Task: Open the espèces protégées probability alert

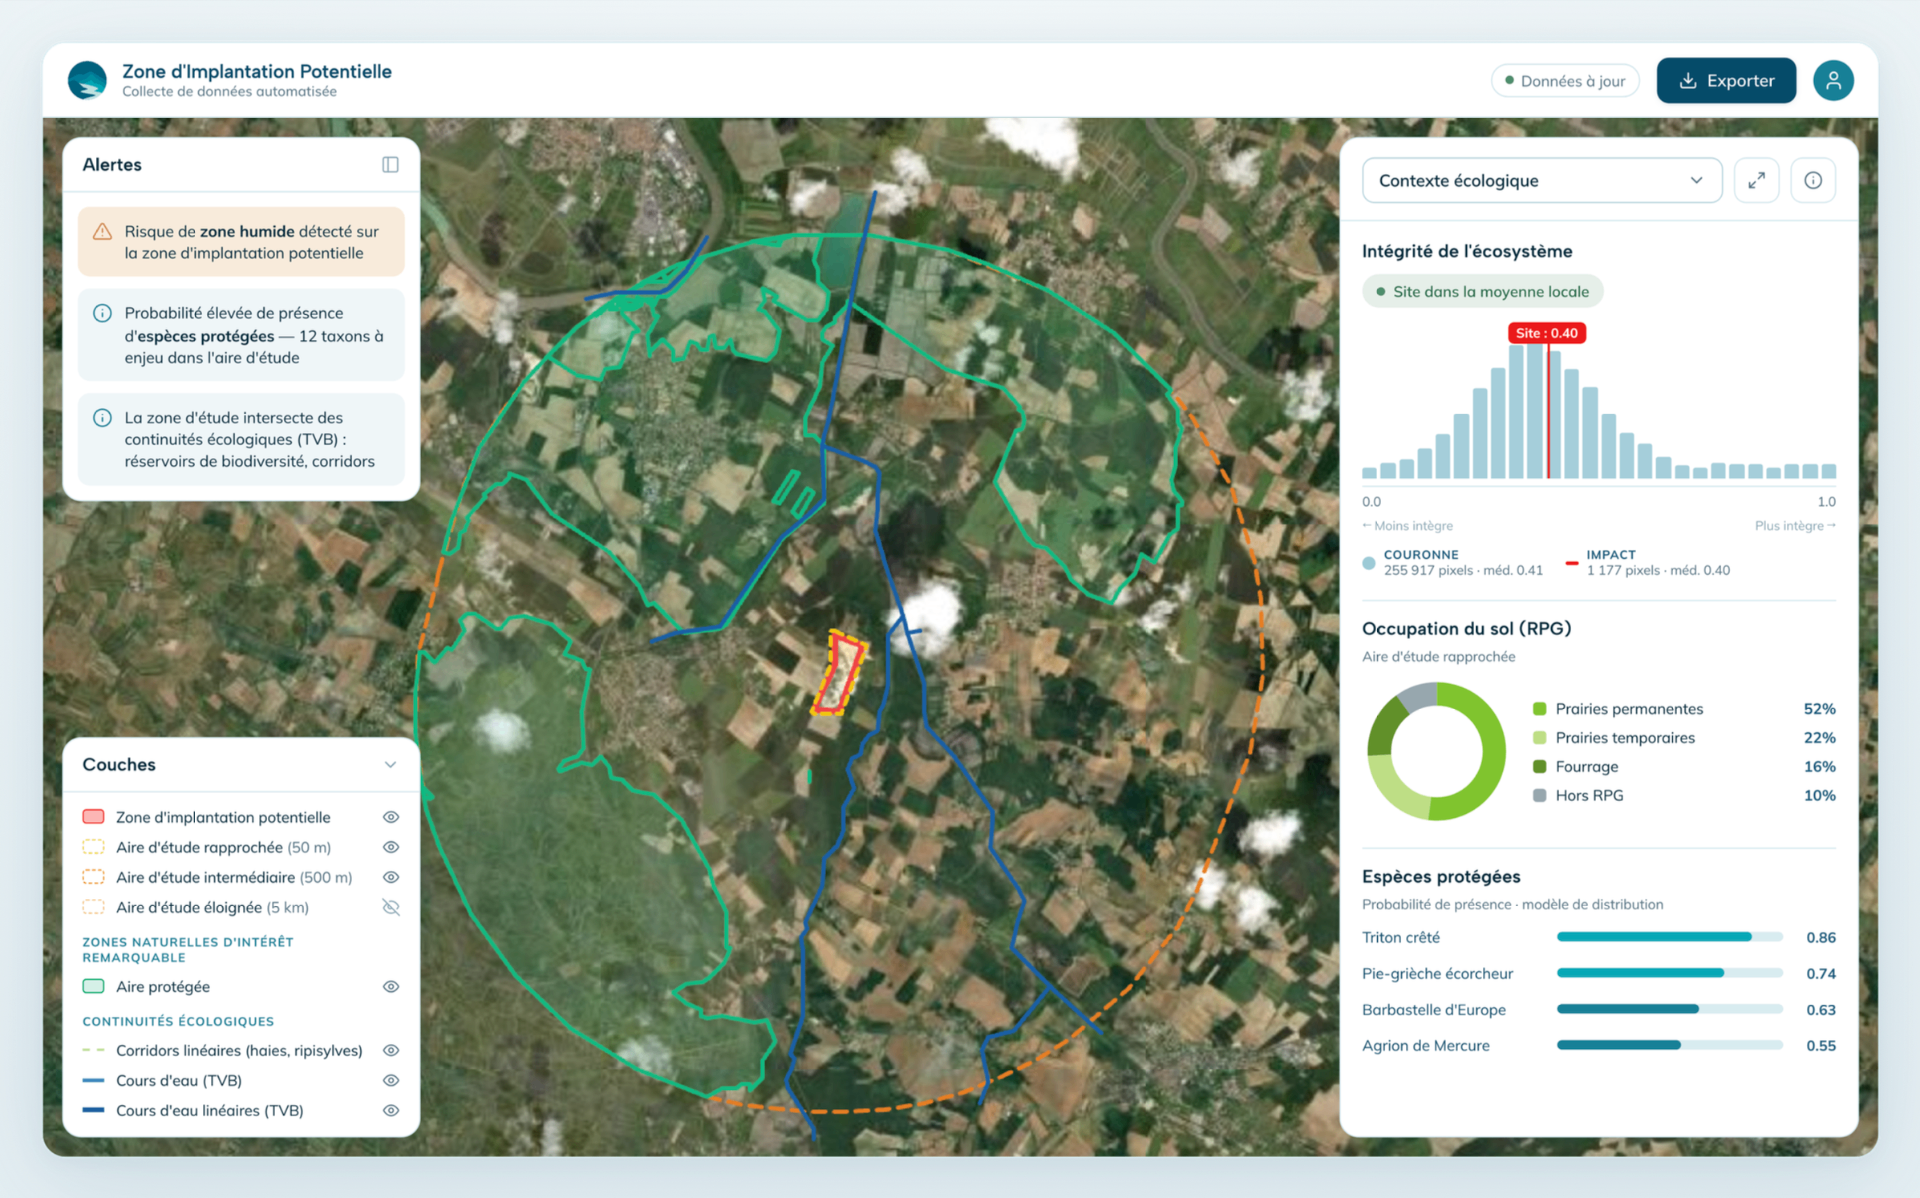Action: click(241, 335)
